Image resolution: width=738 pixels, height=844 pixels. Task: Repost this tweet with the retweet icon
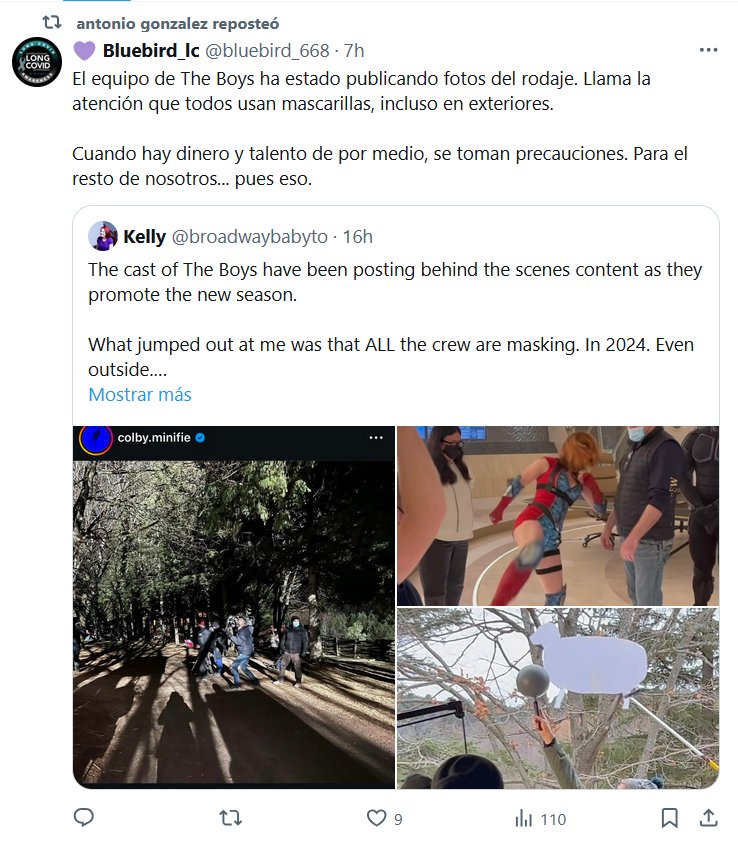click(x=230, y=818)
